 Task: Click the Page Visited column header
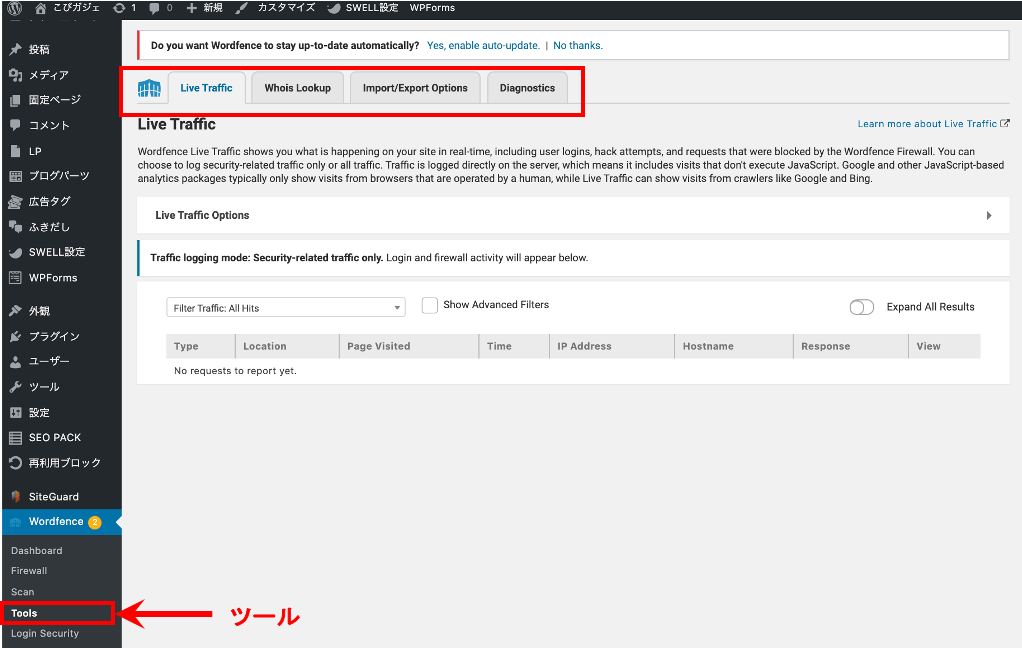409,346
